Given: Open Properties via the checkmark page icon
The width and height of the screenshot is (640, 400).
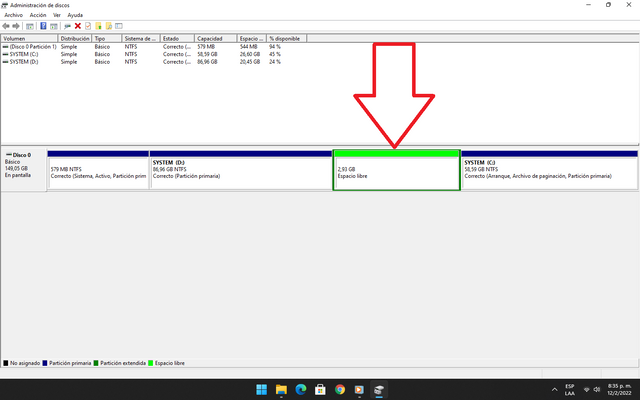Looking at the screenshot, I should [x=88, y=26].
